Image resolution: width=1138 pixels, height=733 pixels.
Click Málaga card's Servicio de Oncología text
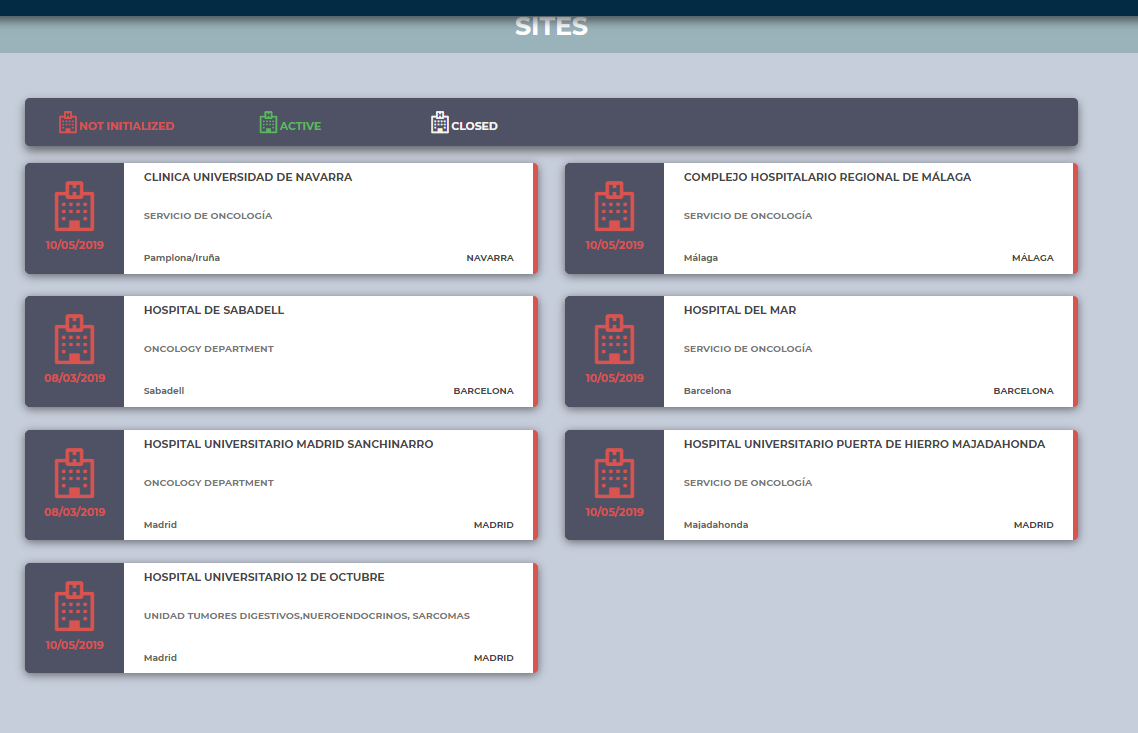tap(748, 216)
